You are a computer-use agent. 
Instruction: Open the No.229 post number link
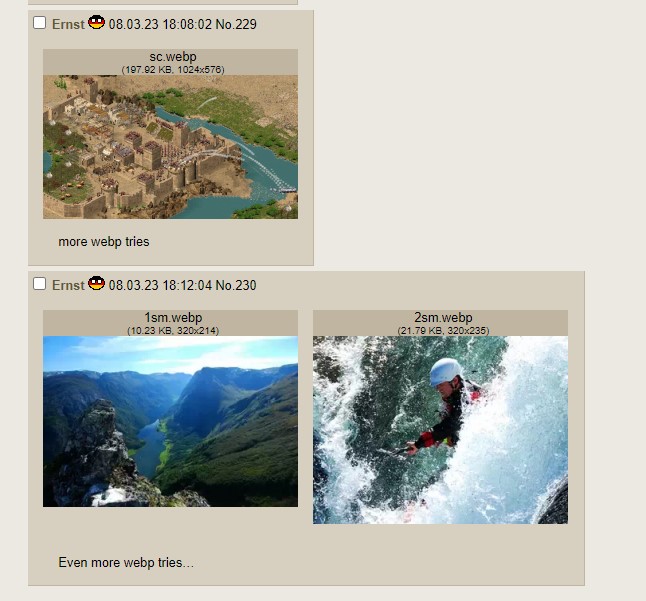point(236,24)
